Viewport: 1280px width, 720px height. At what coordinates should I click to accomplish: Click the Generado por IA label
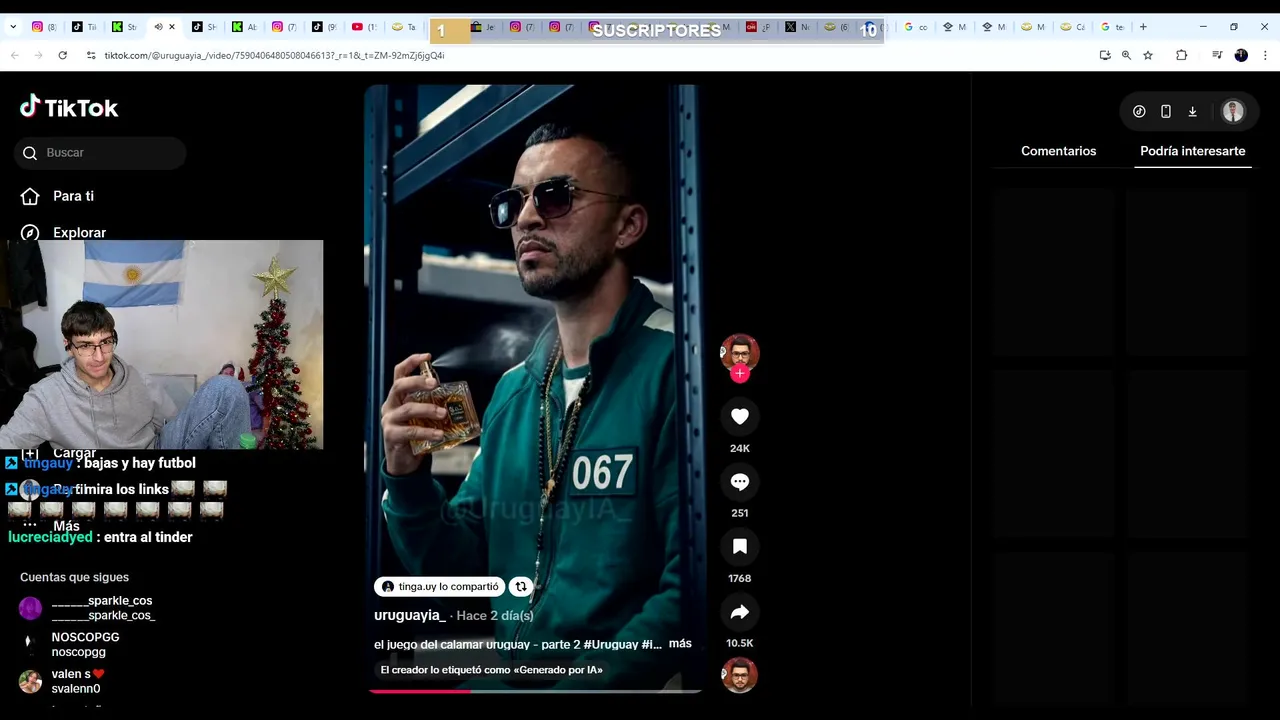(x=491, y=670)
